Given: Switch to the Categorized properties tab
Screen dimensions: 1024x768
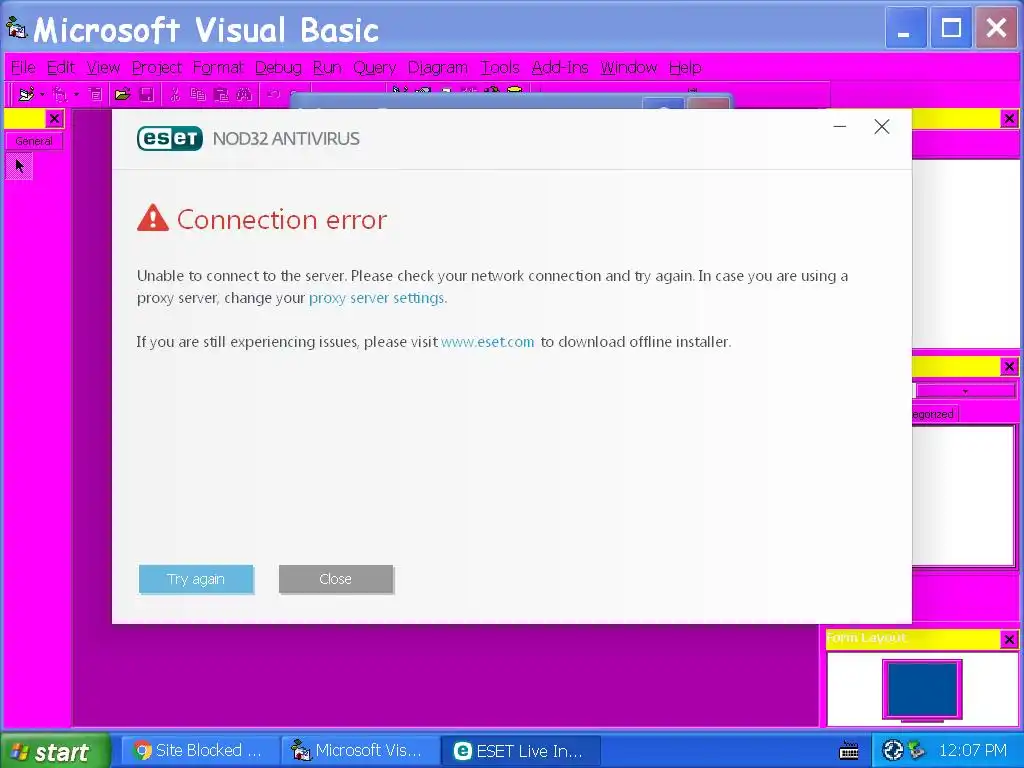Looking at the screenshot, I should pyautogui.click(x=933, y=414).
